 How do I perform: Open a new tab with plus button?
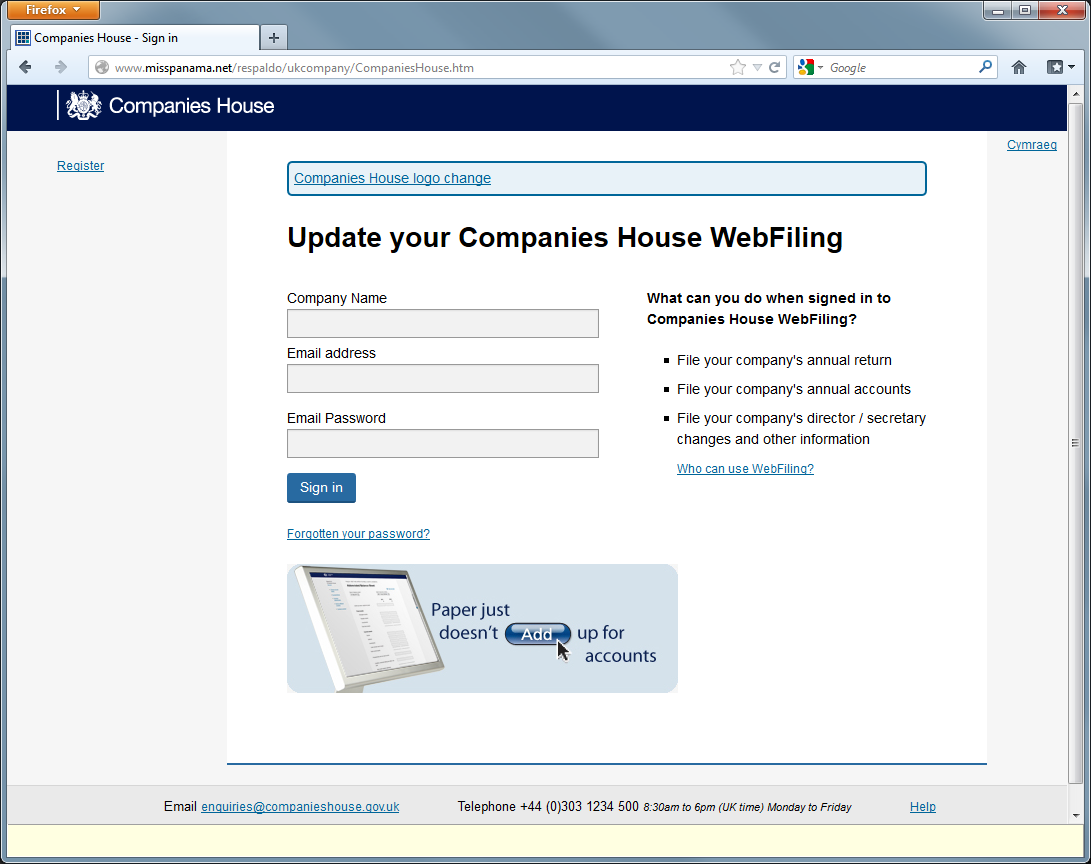(x=273, y=38)
